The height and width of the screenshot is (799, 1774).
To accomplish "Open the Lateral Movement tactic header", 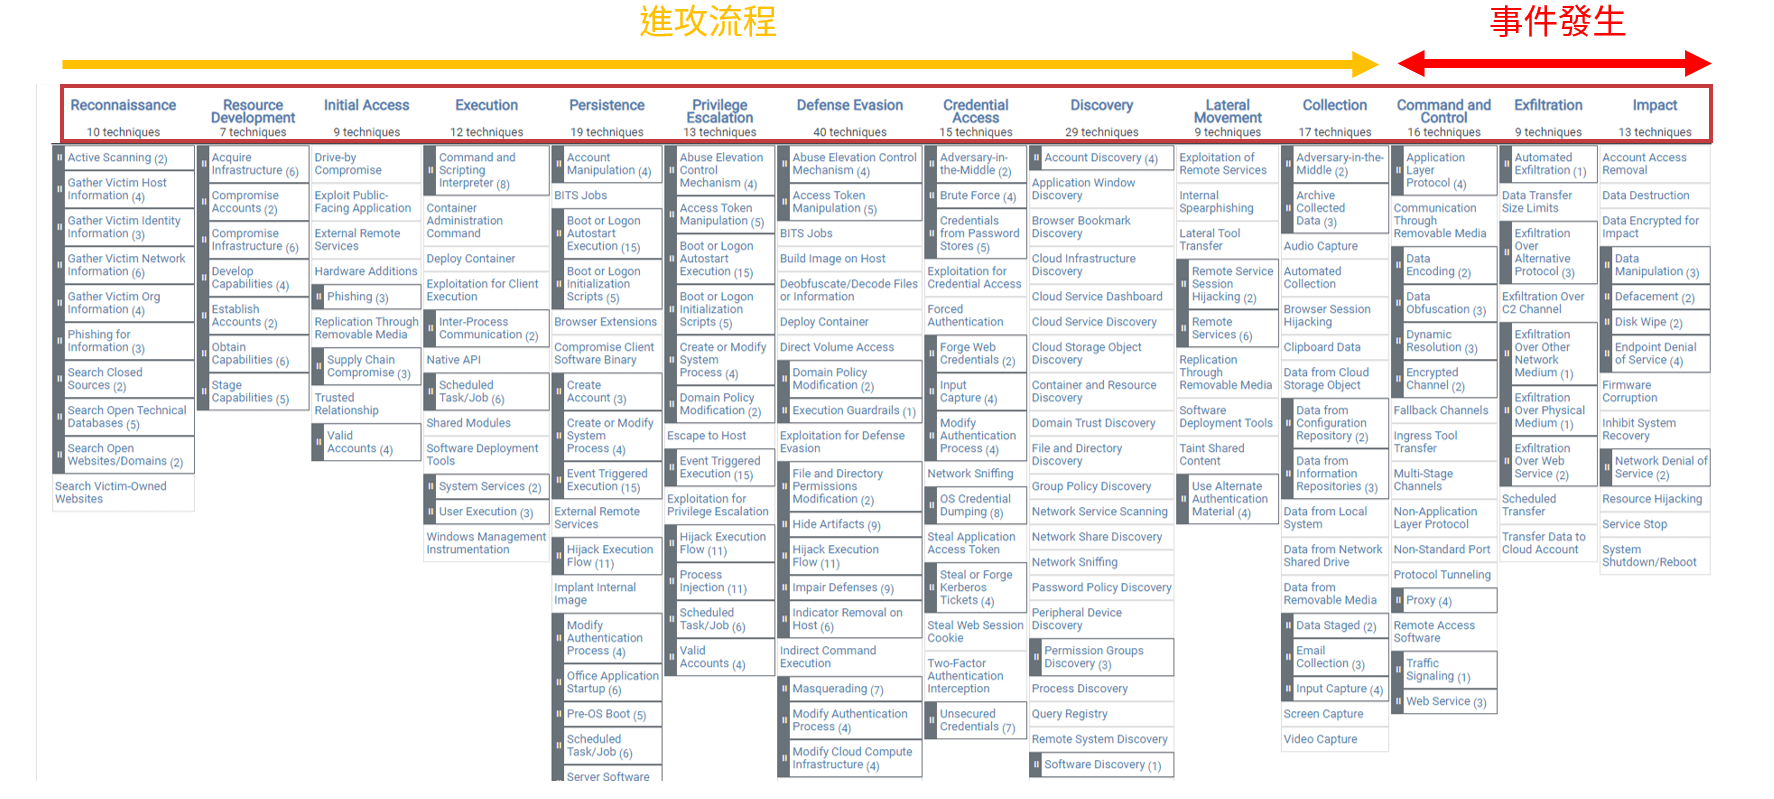I will coord(1228,111).
